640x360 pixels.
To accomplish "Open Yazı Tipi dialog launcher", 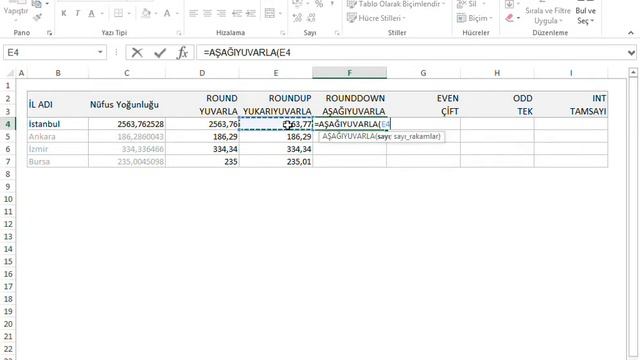I will pos(178,33).
